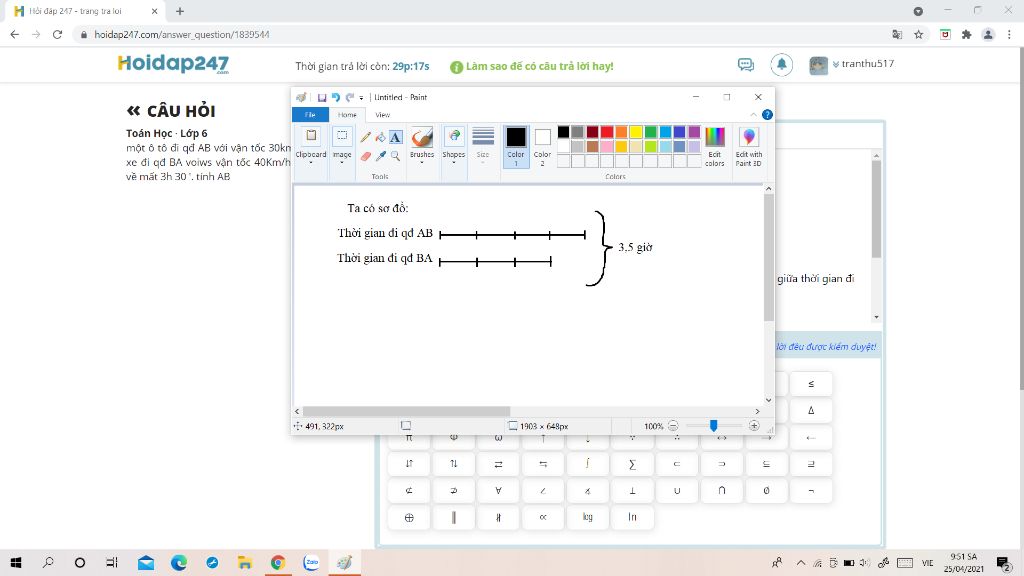The image size is (1024, 576).
Task: Insert the ∀ for-all symbol key
Action: point(498,490)
